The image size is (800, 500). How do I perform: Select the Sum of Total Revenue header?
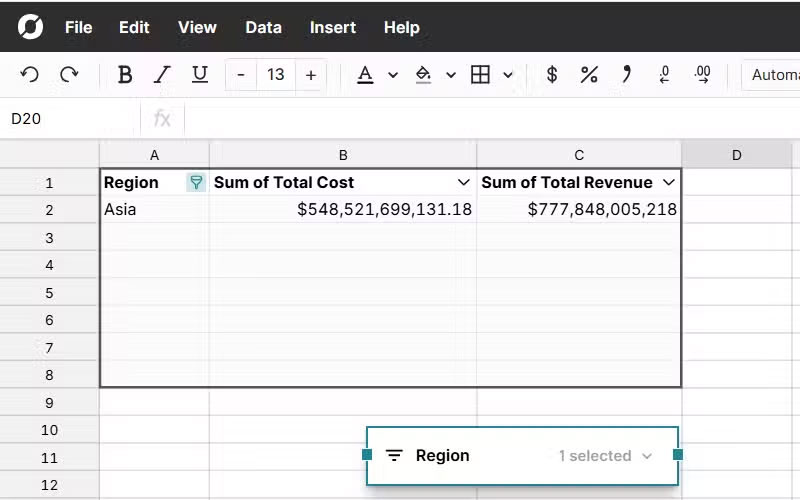(579, 182)
